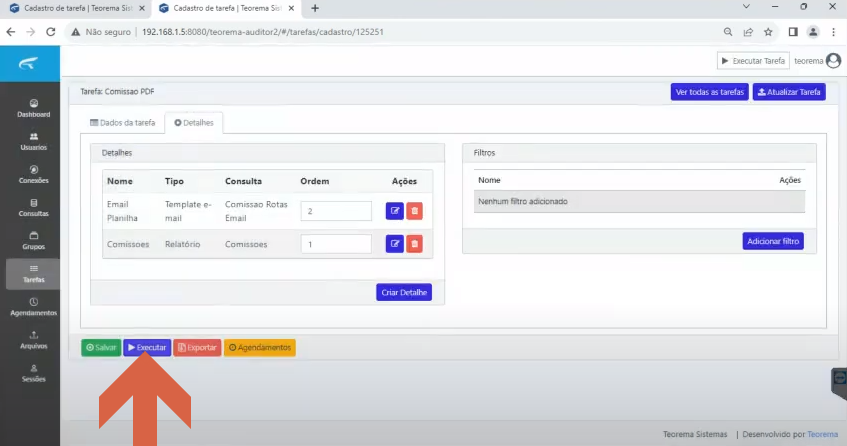
Task: Click the Ordem field containing 2
Action: [336, 211]
